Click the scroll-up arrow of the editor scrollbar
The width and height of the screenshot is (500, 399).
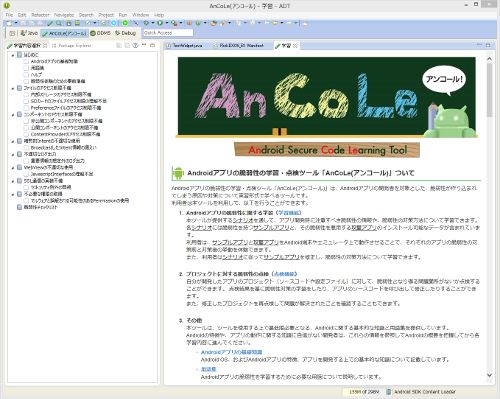click(489, 59)
